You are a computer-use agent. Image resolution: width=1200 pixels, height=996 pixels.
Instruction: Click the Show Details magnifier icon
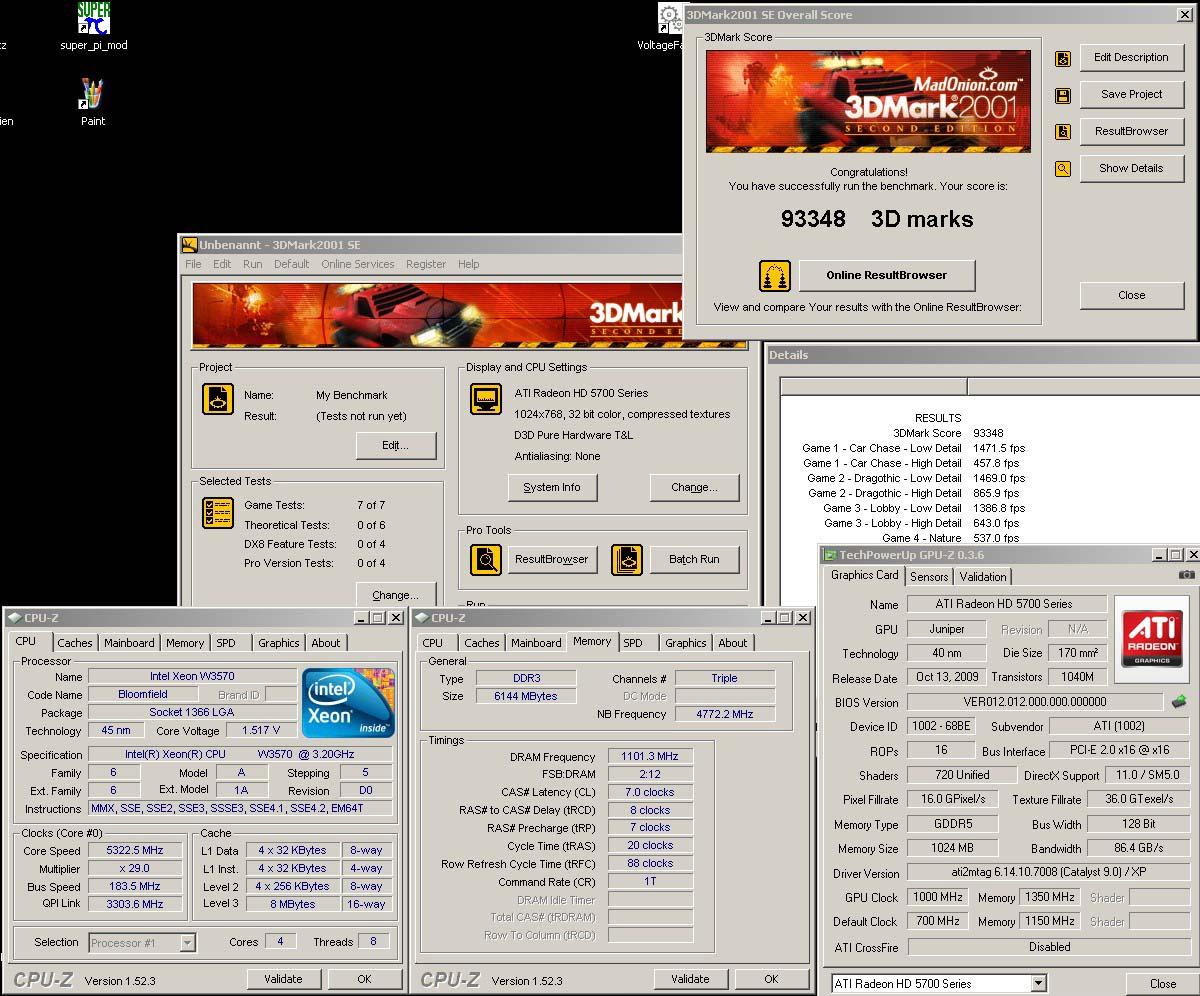click(1063, 169)
